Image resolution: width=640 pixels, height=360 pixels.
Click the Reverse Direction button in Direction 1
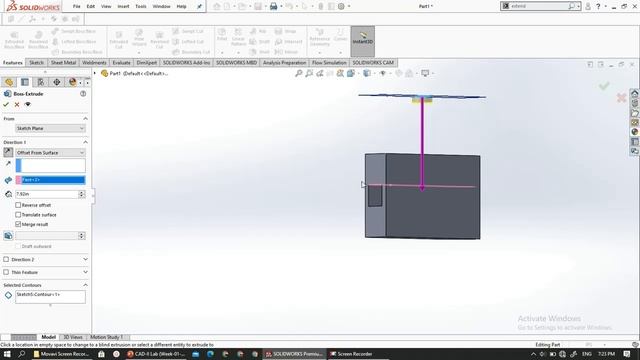(8, 152)
